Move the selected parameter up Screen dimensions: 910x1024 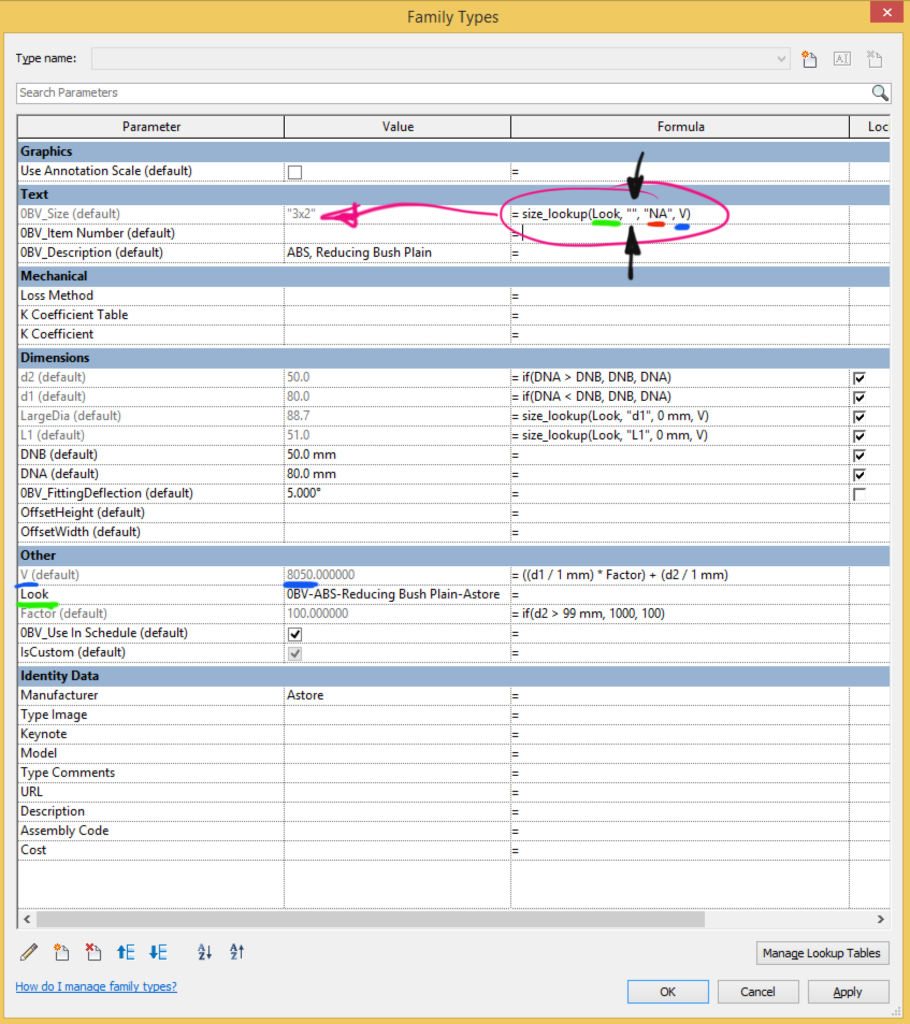point(125,952)
